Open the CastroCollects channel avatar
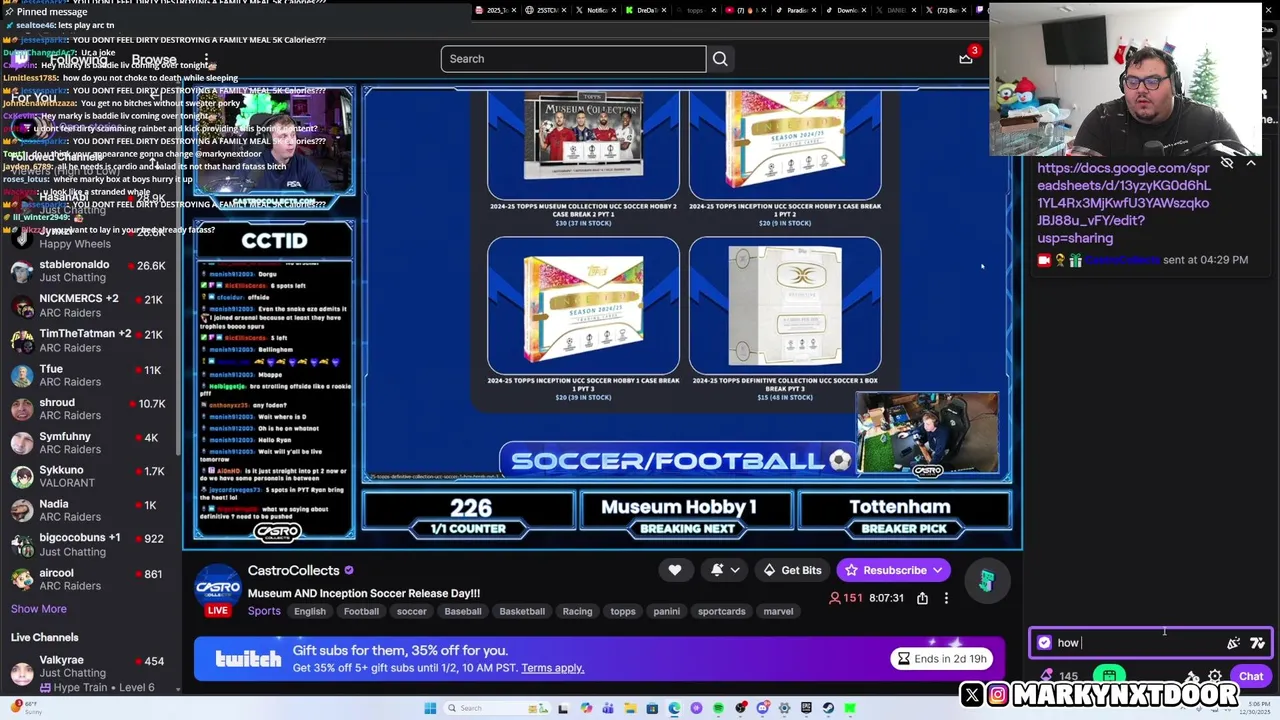 pos(218,585)
